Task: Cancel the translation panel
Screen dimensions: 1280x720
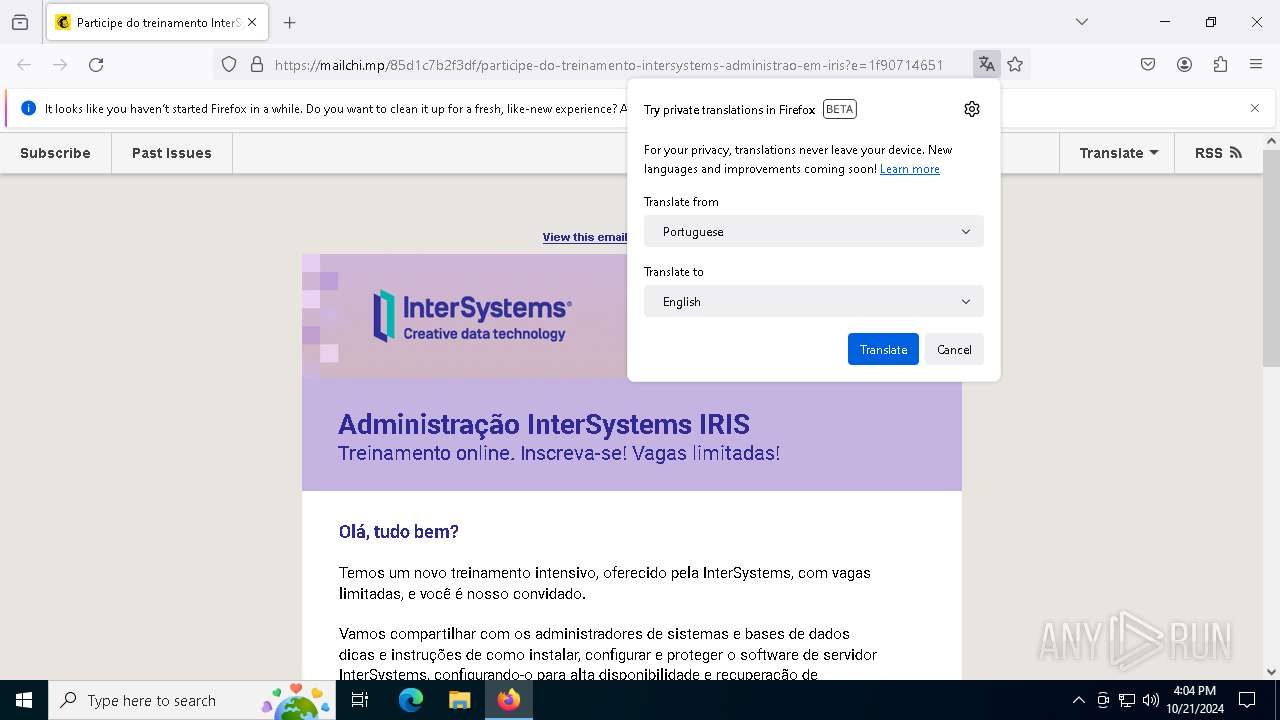Action: point(954,349)
